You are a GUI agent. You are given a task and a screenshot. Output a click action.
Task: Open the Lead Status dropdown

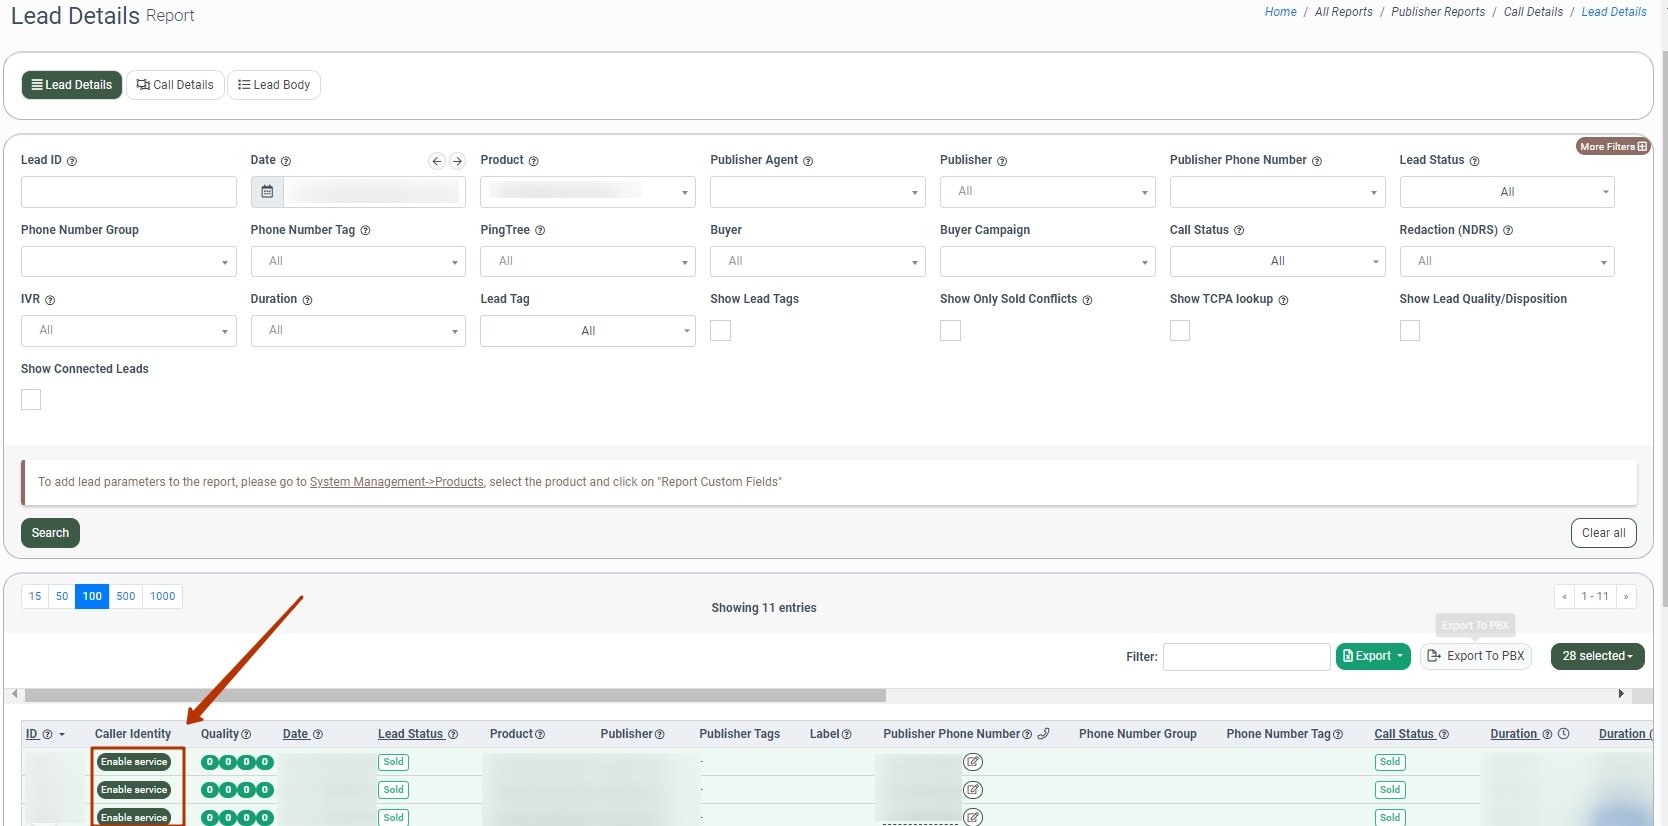(x=1506, y=192)
